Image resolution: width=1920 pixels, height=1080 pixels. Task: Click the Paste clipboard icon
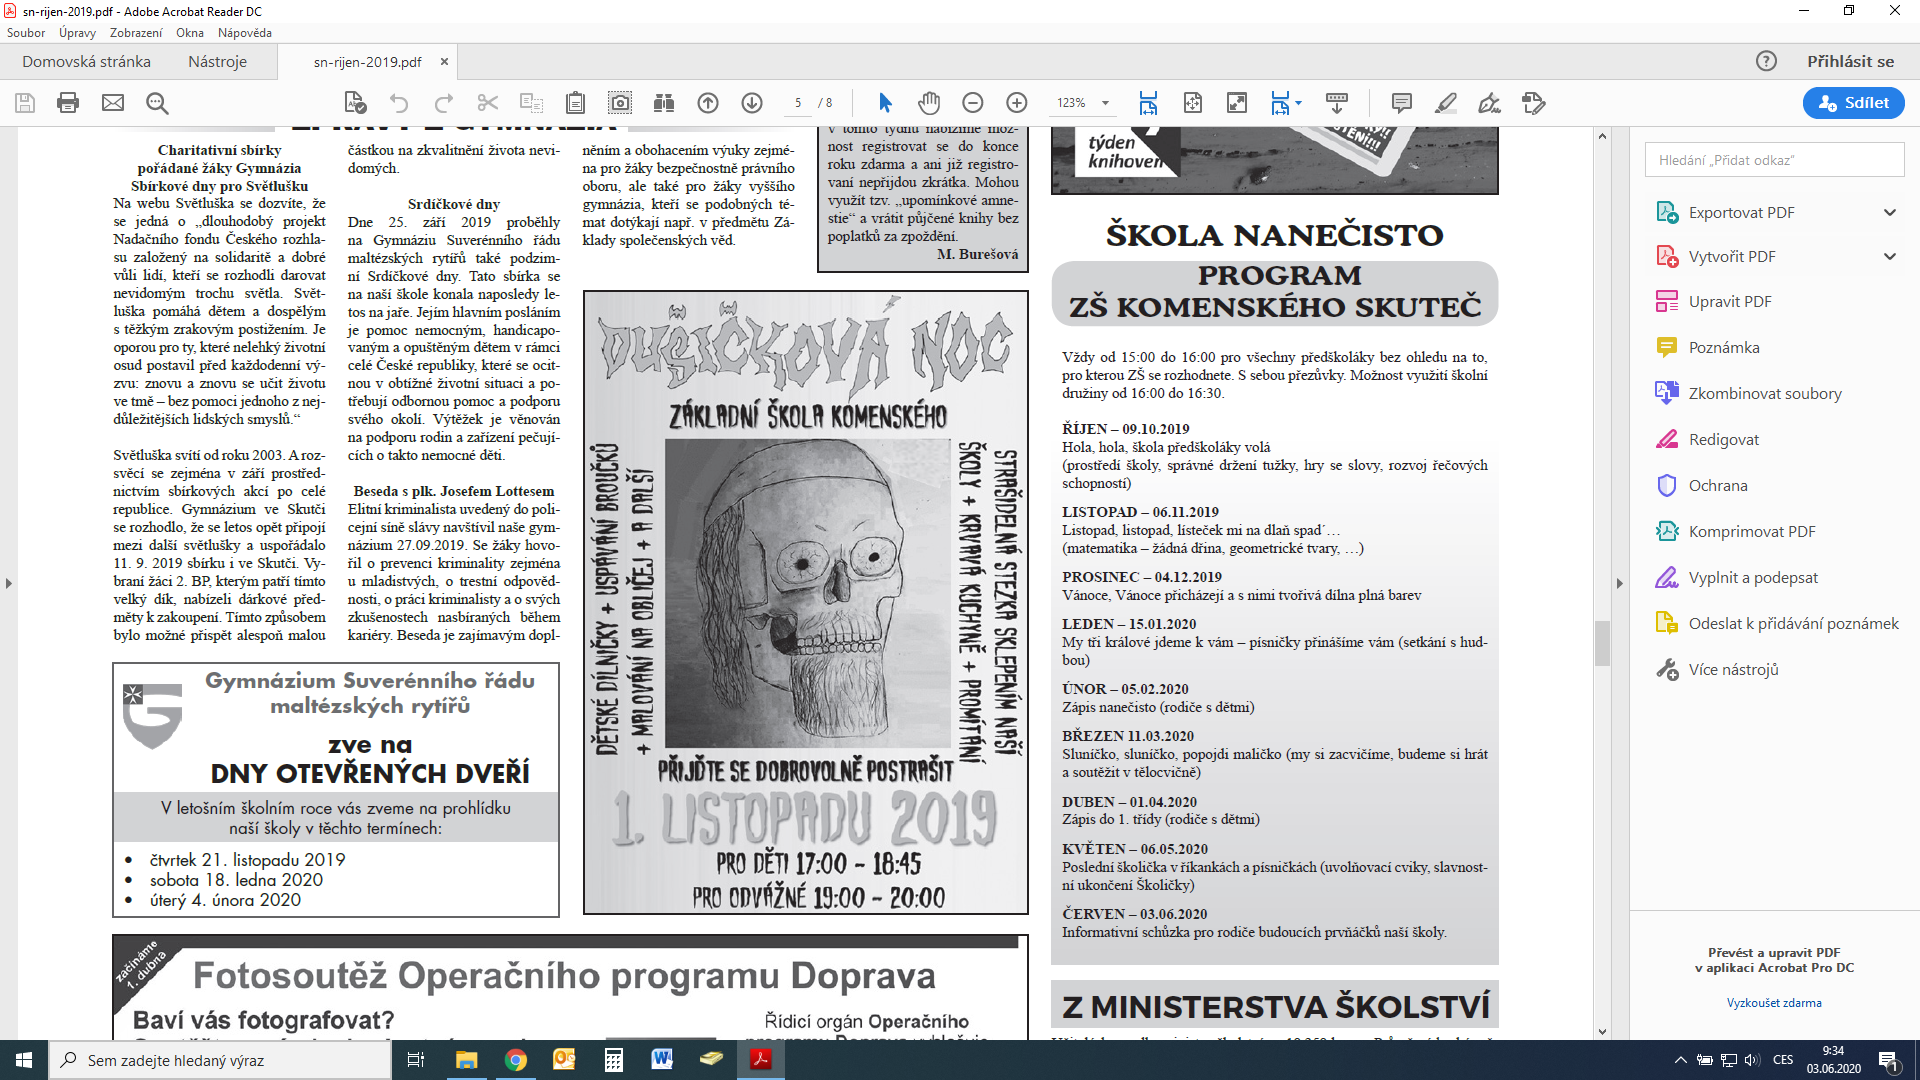click(575, 103)
